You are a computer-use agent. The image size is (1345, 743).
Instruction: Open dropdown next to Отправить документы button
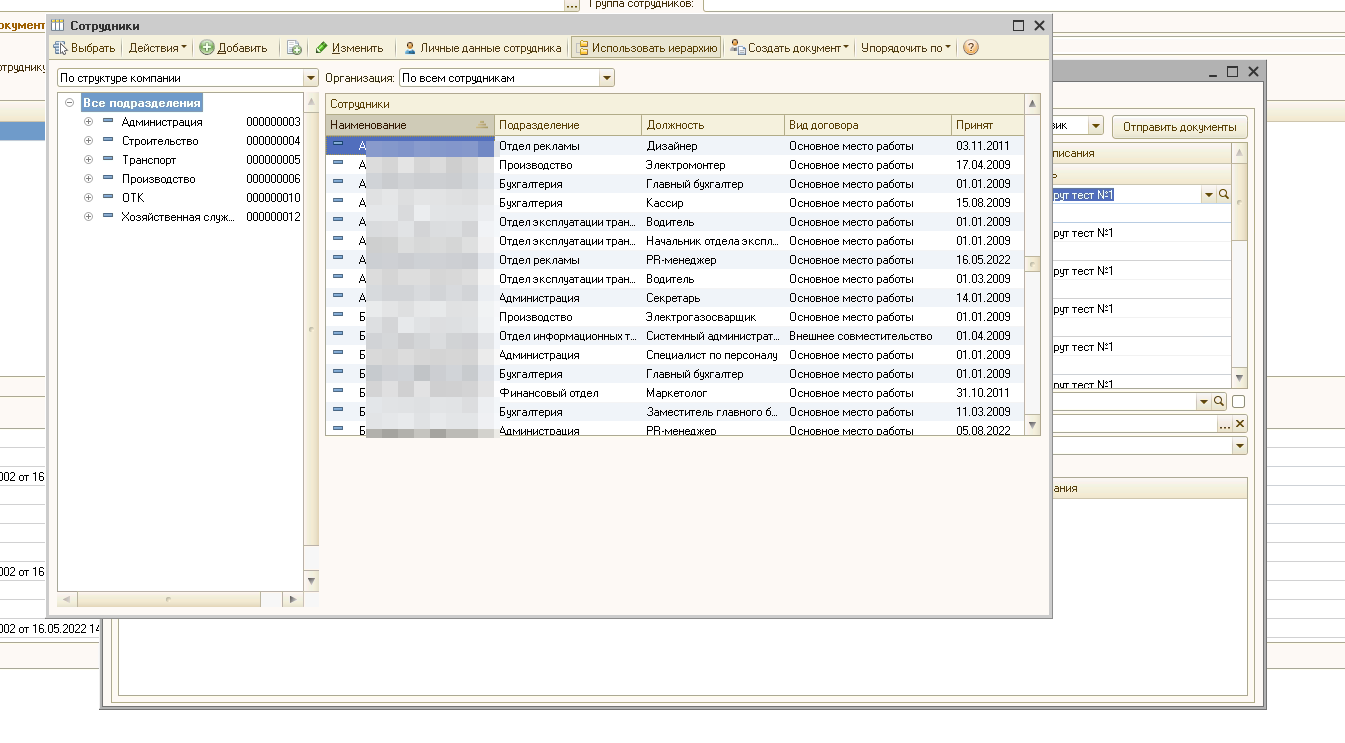[1096, 127]
